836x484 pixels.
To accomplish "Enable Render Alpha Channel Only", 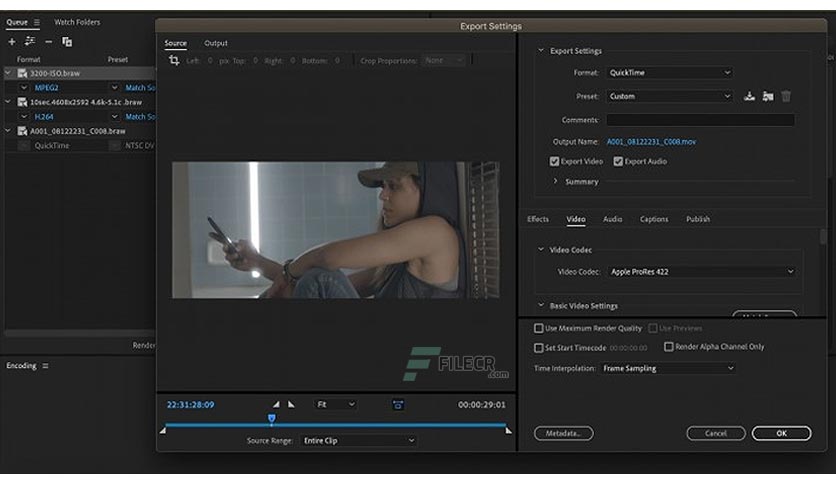I will (x=669, y=347).
